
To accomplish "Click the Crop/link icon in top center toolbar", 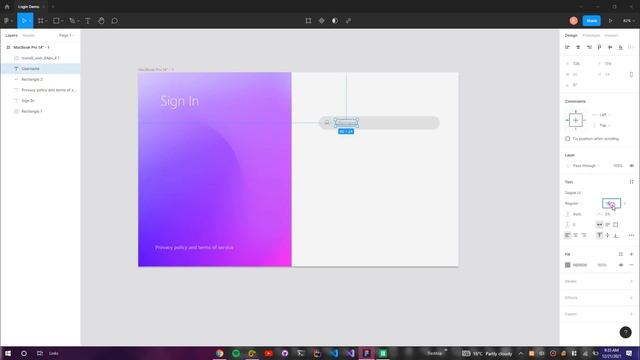I will coord(348,21).
